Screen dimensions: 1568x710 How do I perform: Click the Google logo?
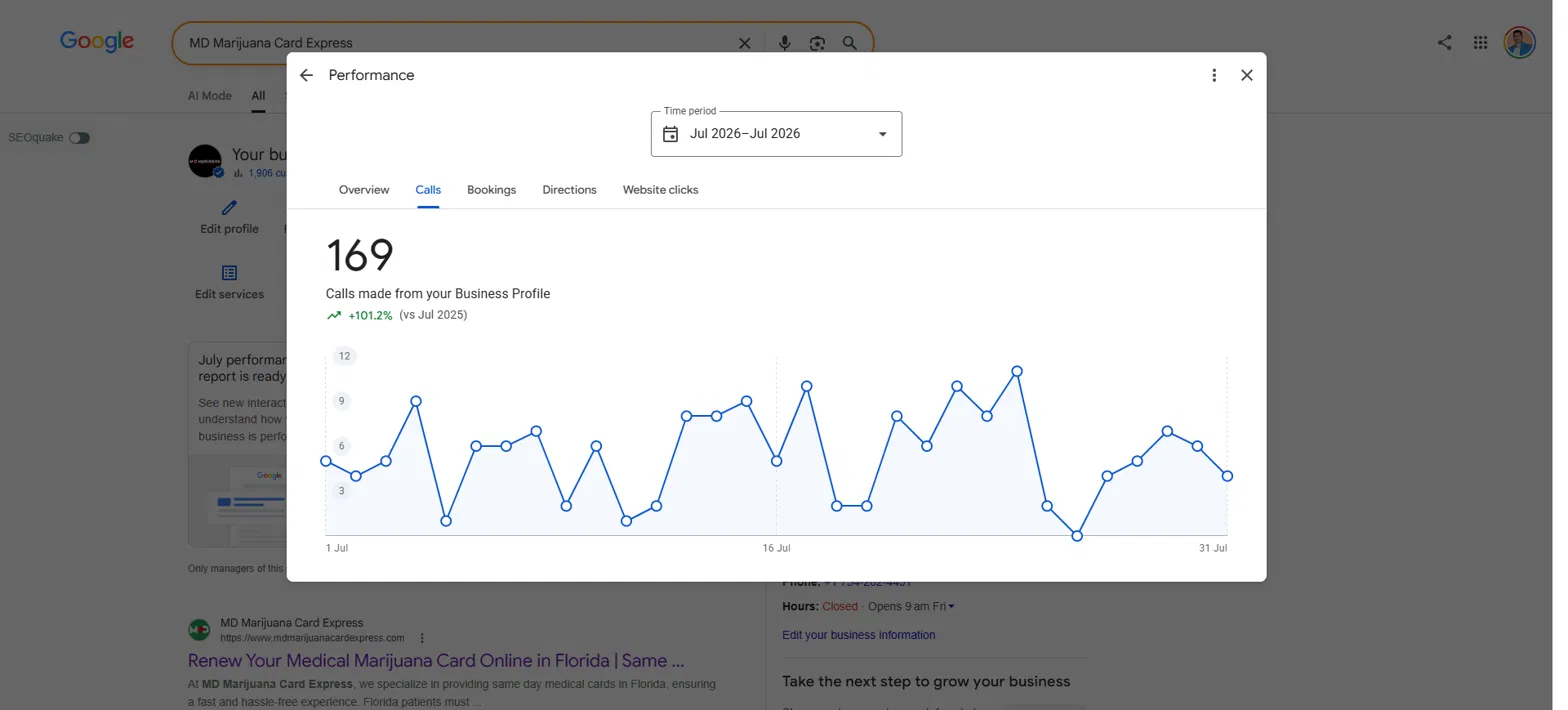pos(97,41)
